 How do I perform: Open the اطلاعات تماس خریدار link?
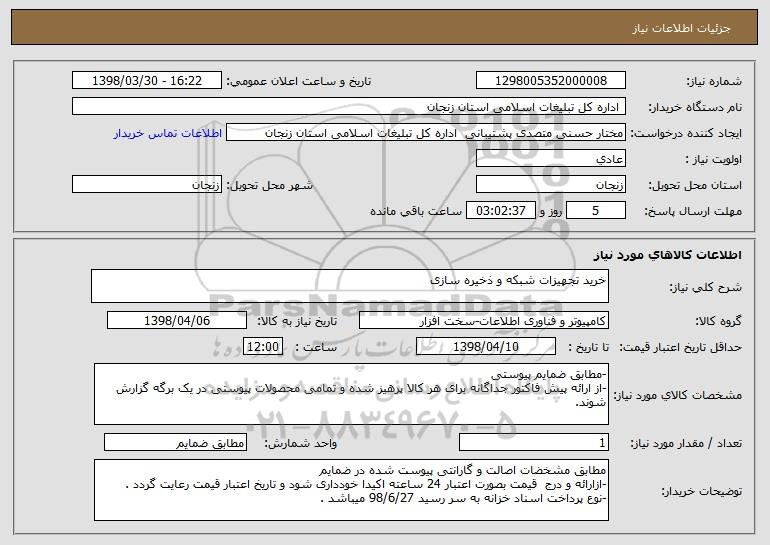[168, 134]
